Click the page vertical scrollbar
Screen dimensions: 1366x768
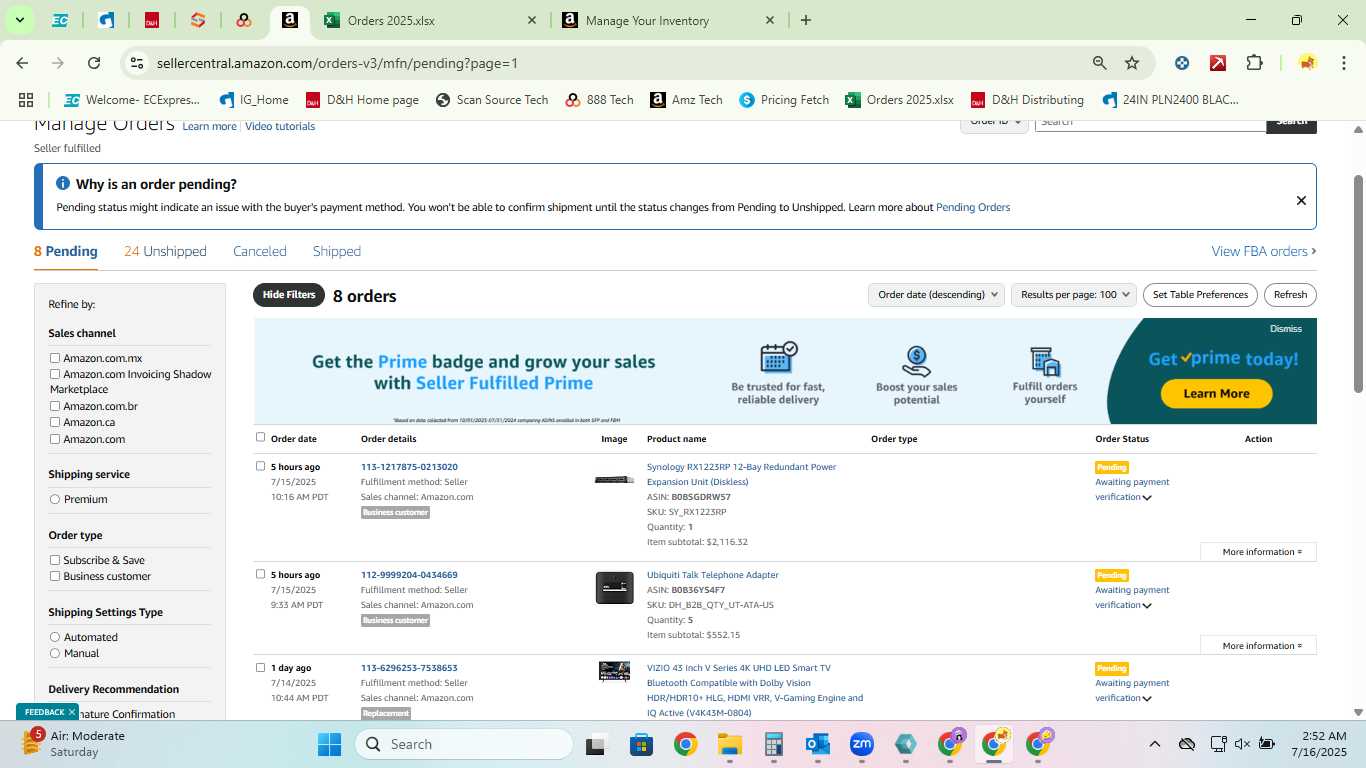pos(1358,284)
